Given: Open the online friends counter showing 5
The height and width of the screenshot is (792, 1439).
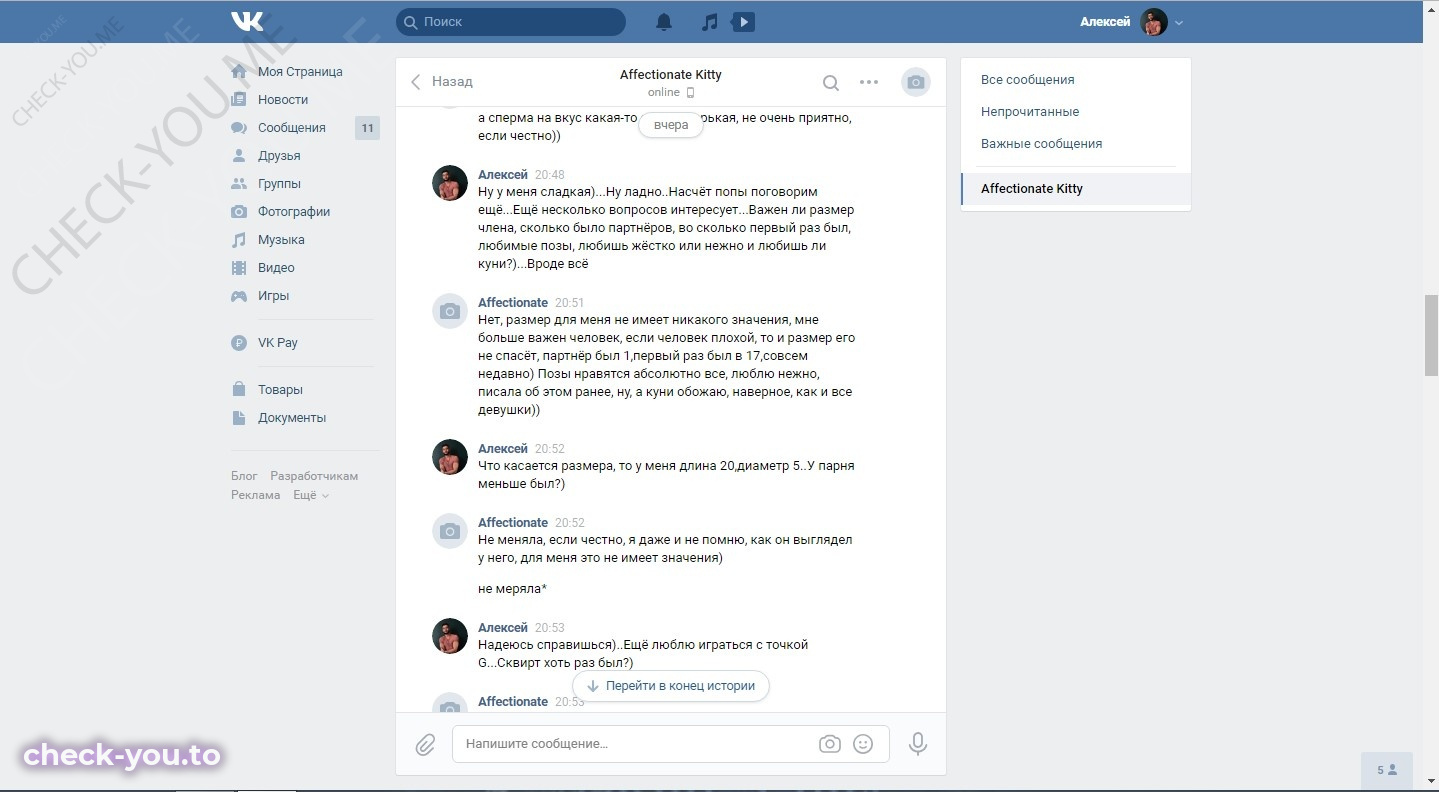Looking at the screenshot, I should tap(1387, 770).
